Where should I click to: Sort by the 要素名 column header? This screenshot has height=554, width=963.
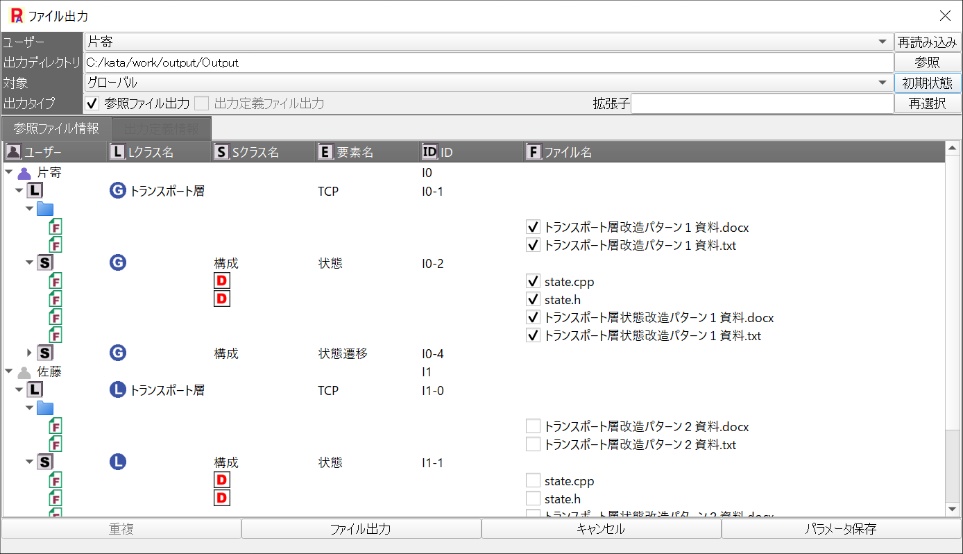[367, 152]
